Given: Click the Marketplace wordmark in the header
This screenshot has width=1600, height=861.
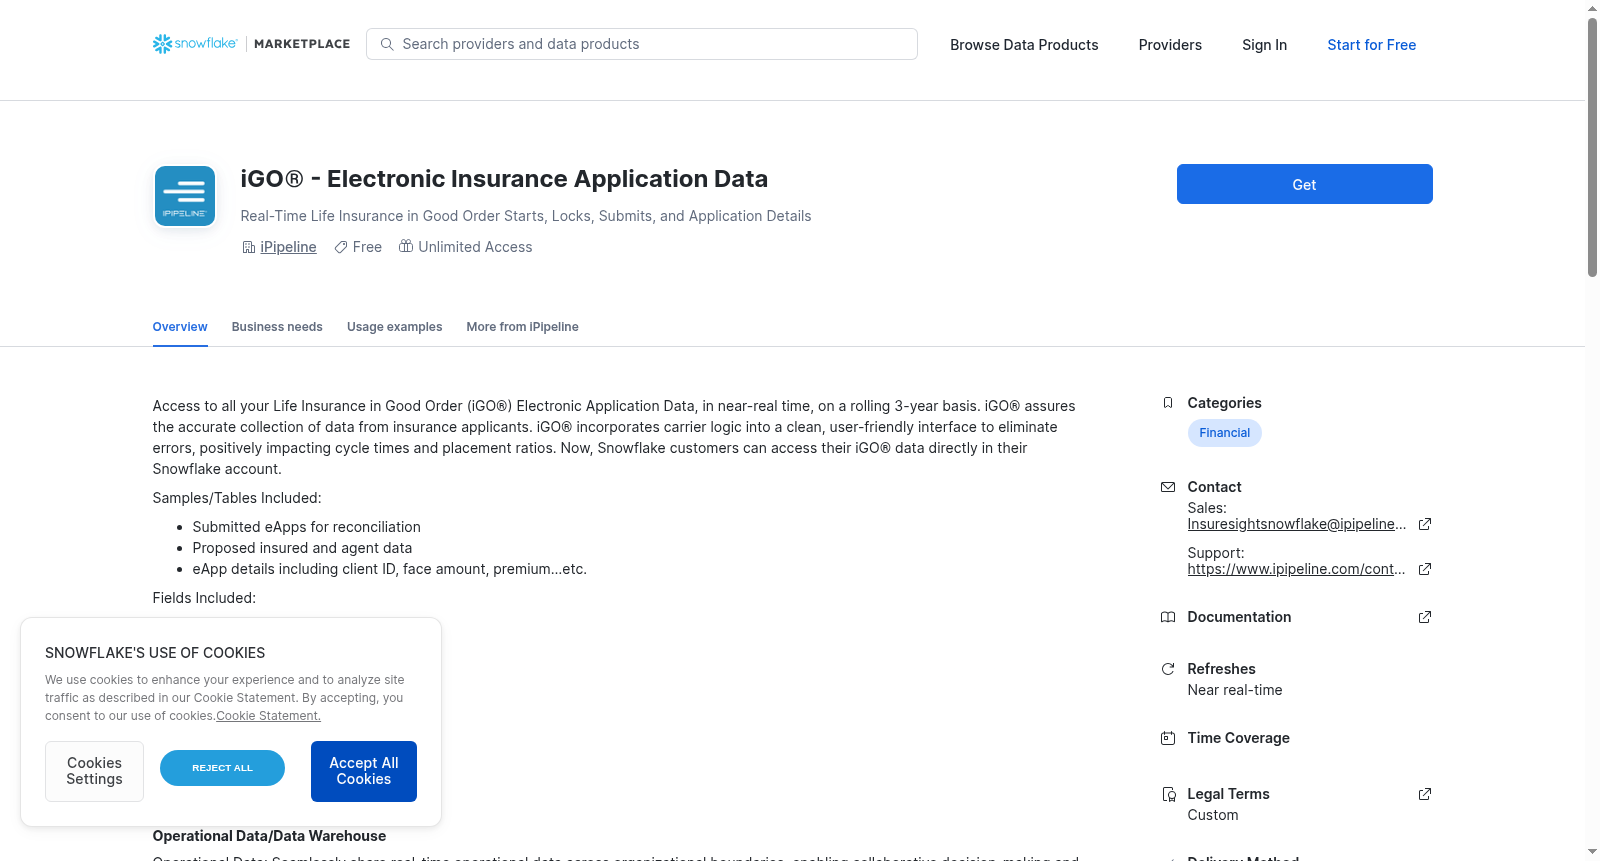Looking at the screenshot, I should point(302,44).
